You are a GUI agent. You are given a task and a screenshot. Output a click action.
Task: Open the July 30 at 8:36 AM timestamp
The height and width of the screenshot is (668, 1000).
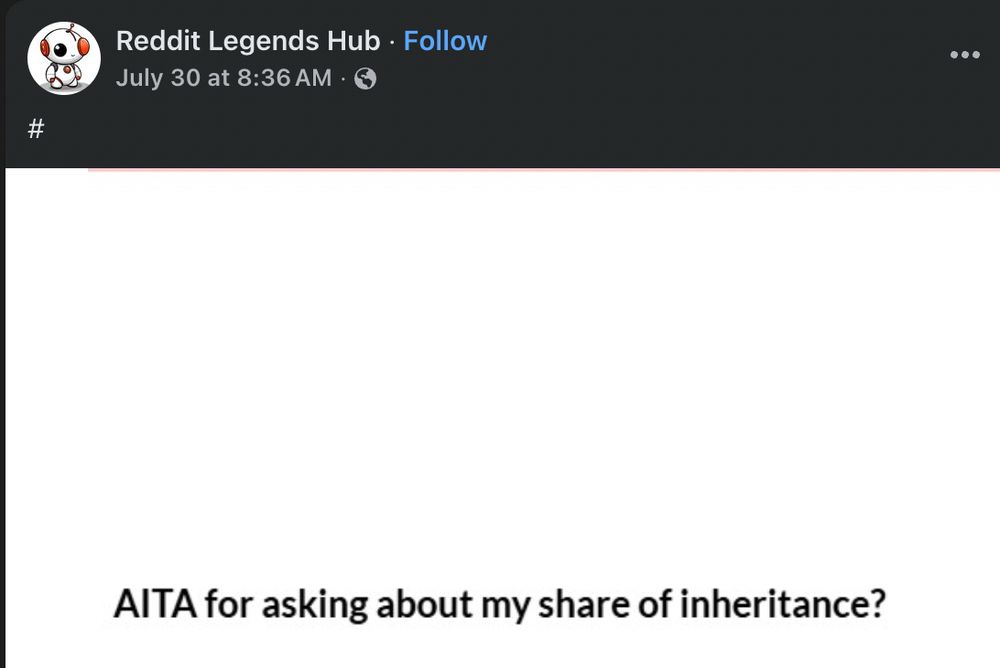point(224,78)
